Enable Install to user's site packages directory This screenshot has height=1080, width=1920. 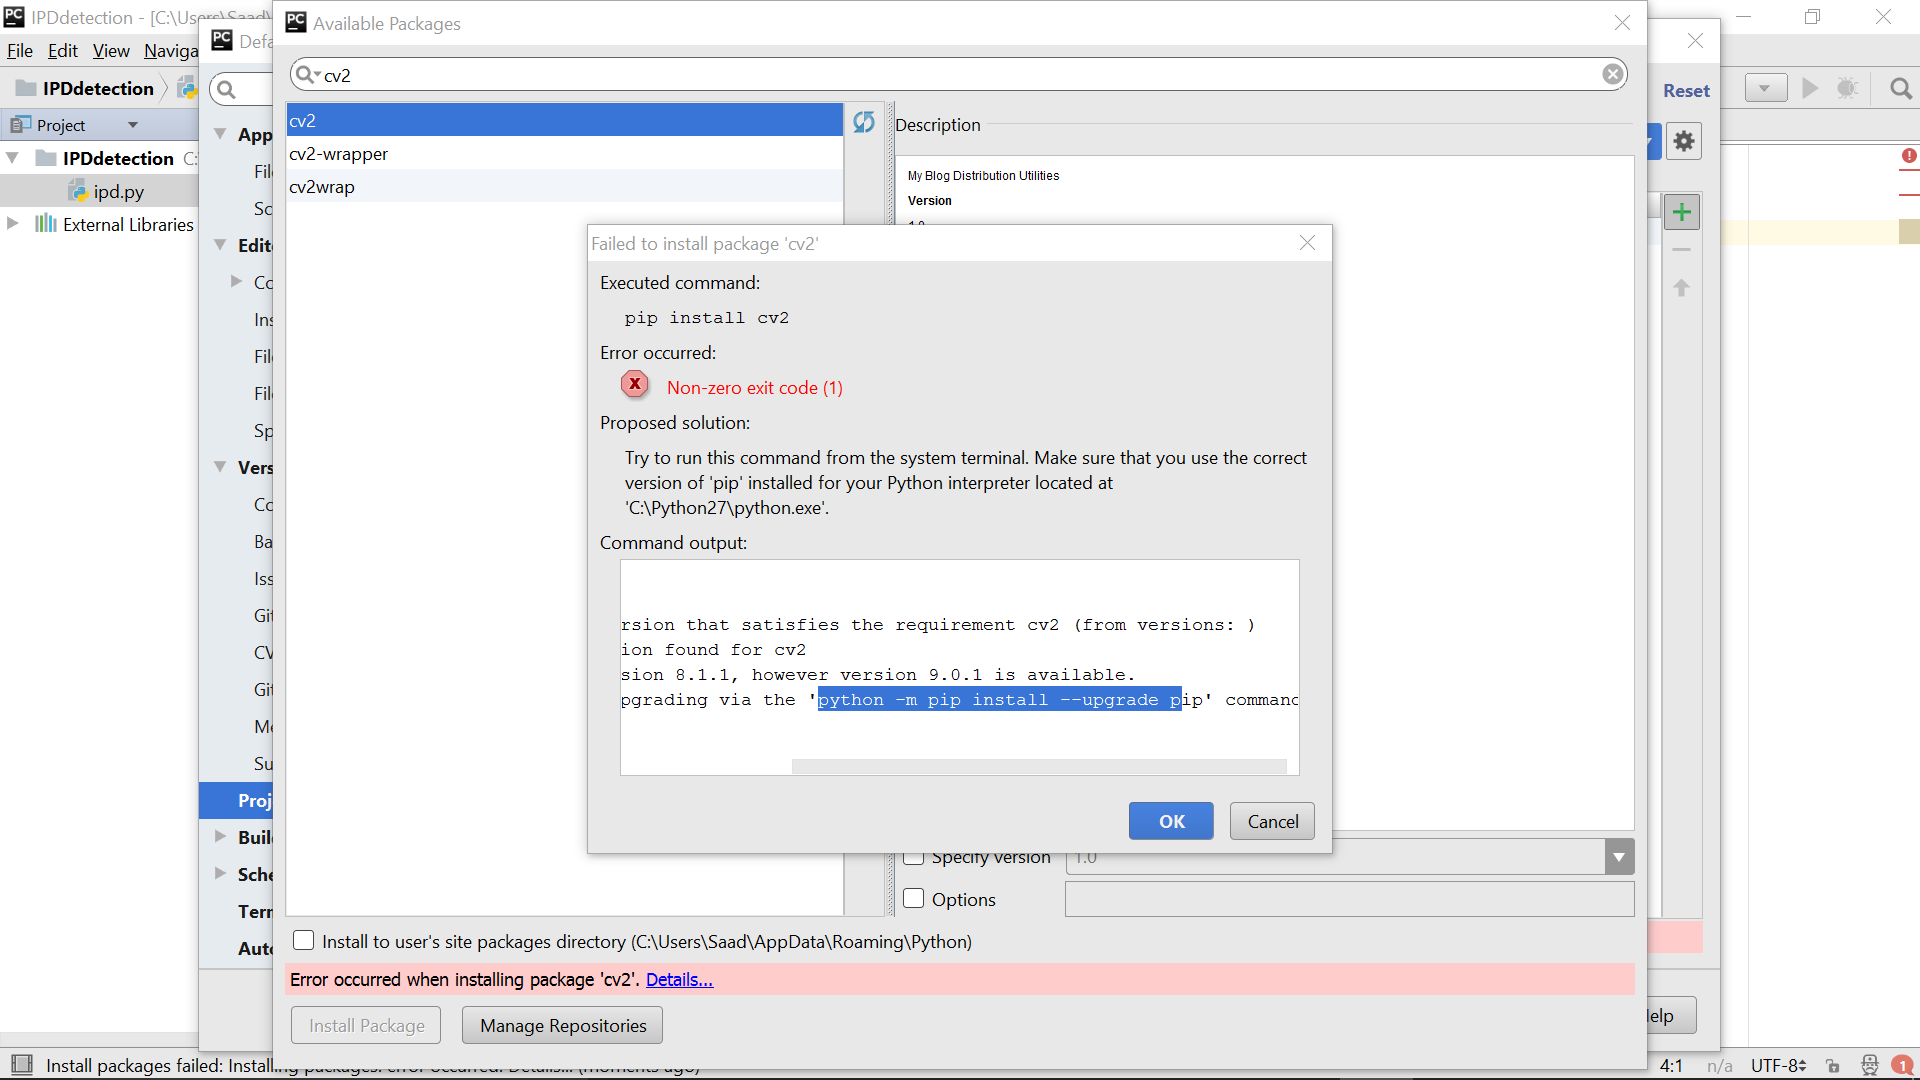pos(304,940)
